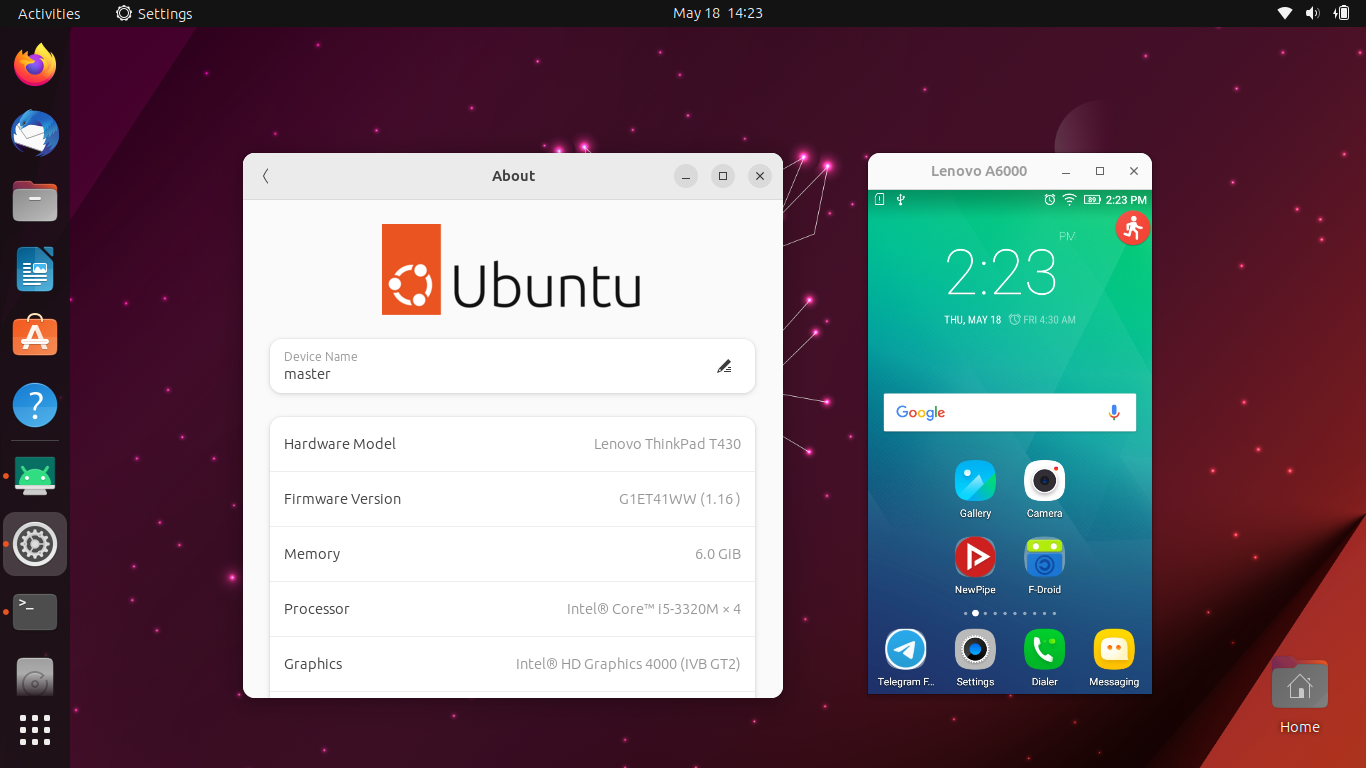
Task: Tap the large 2:23 clock widget
Action: pos(1001,272)
